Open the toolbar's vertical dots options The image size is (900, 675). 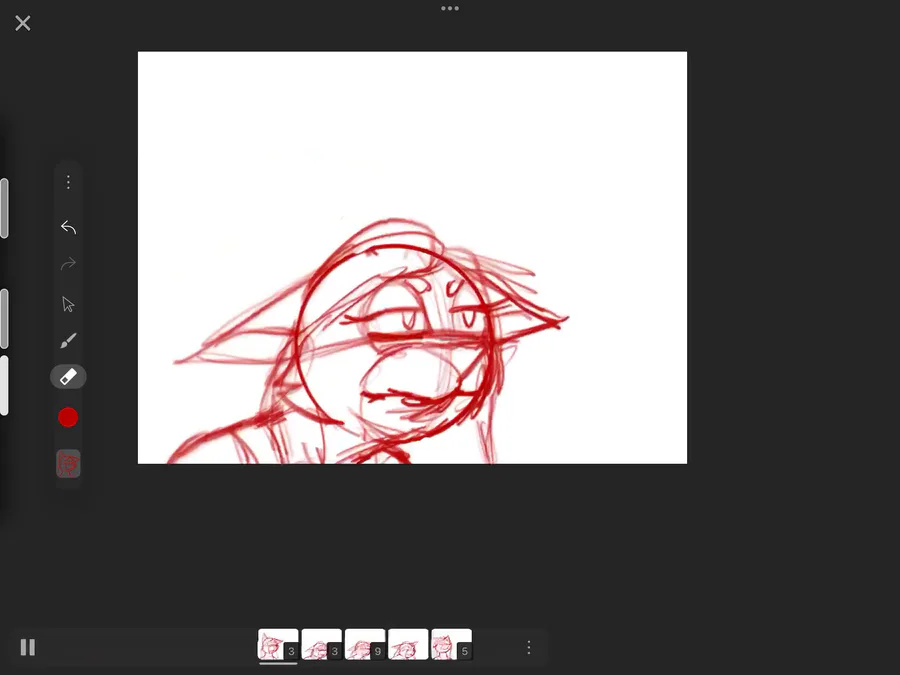pos(68,183)
